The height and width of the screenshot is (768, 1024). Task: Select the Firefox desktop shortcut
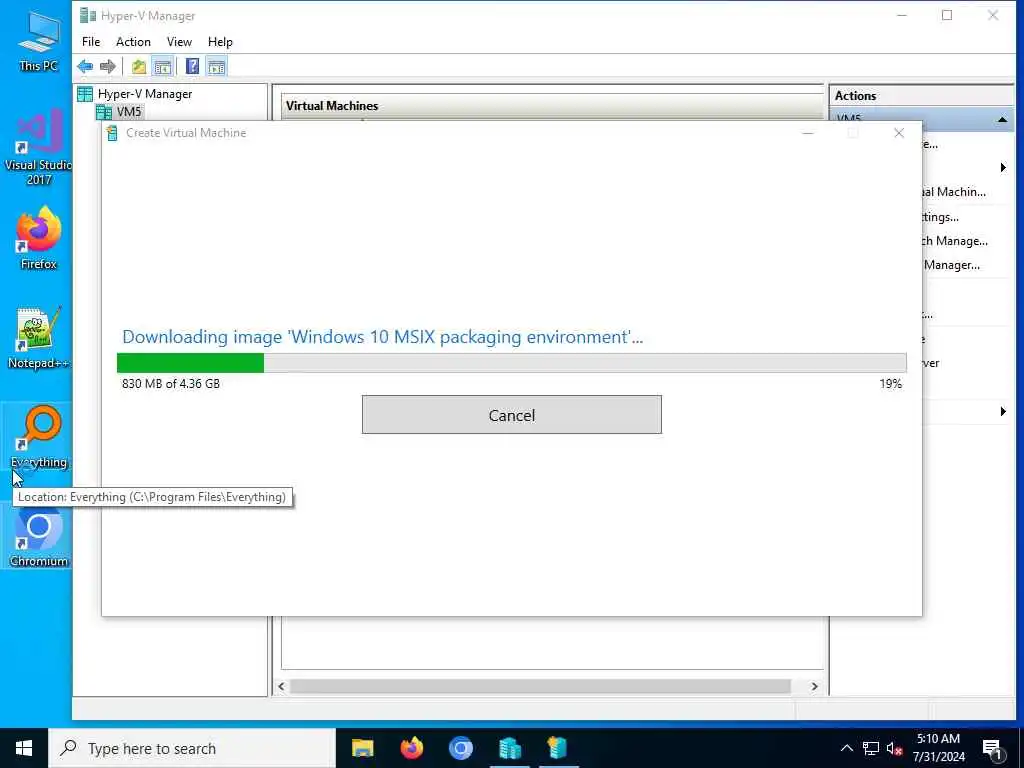coord(38,238)
